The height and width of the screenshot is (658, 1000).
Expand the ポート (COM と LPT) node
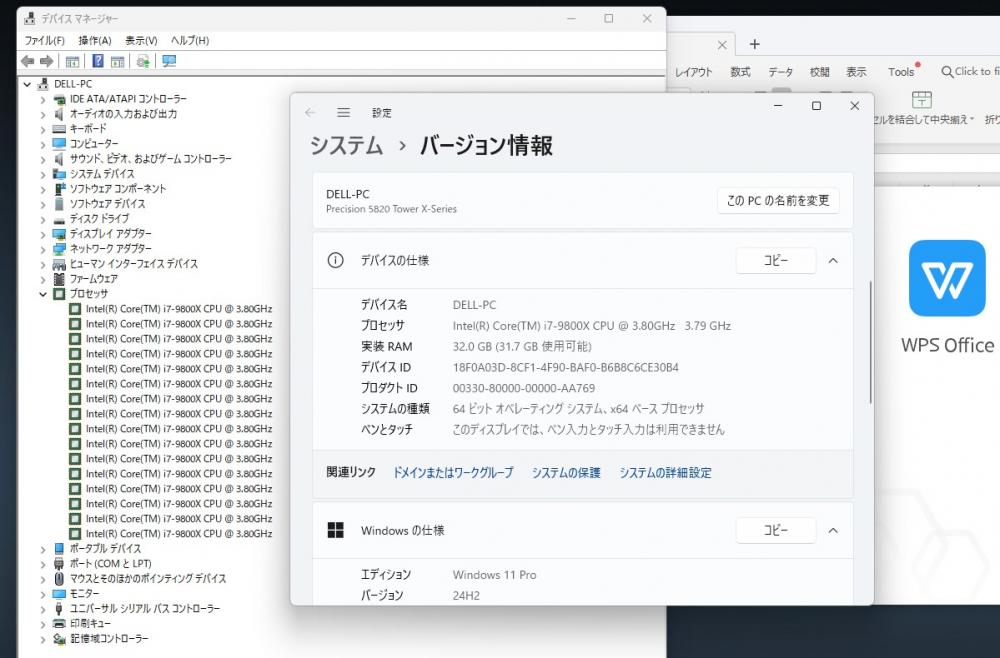click(x=43, y=564)
